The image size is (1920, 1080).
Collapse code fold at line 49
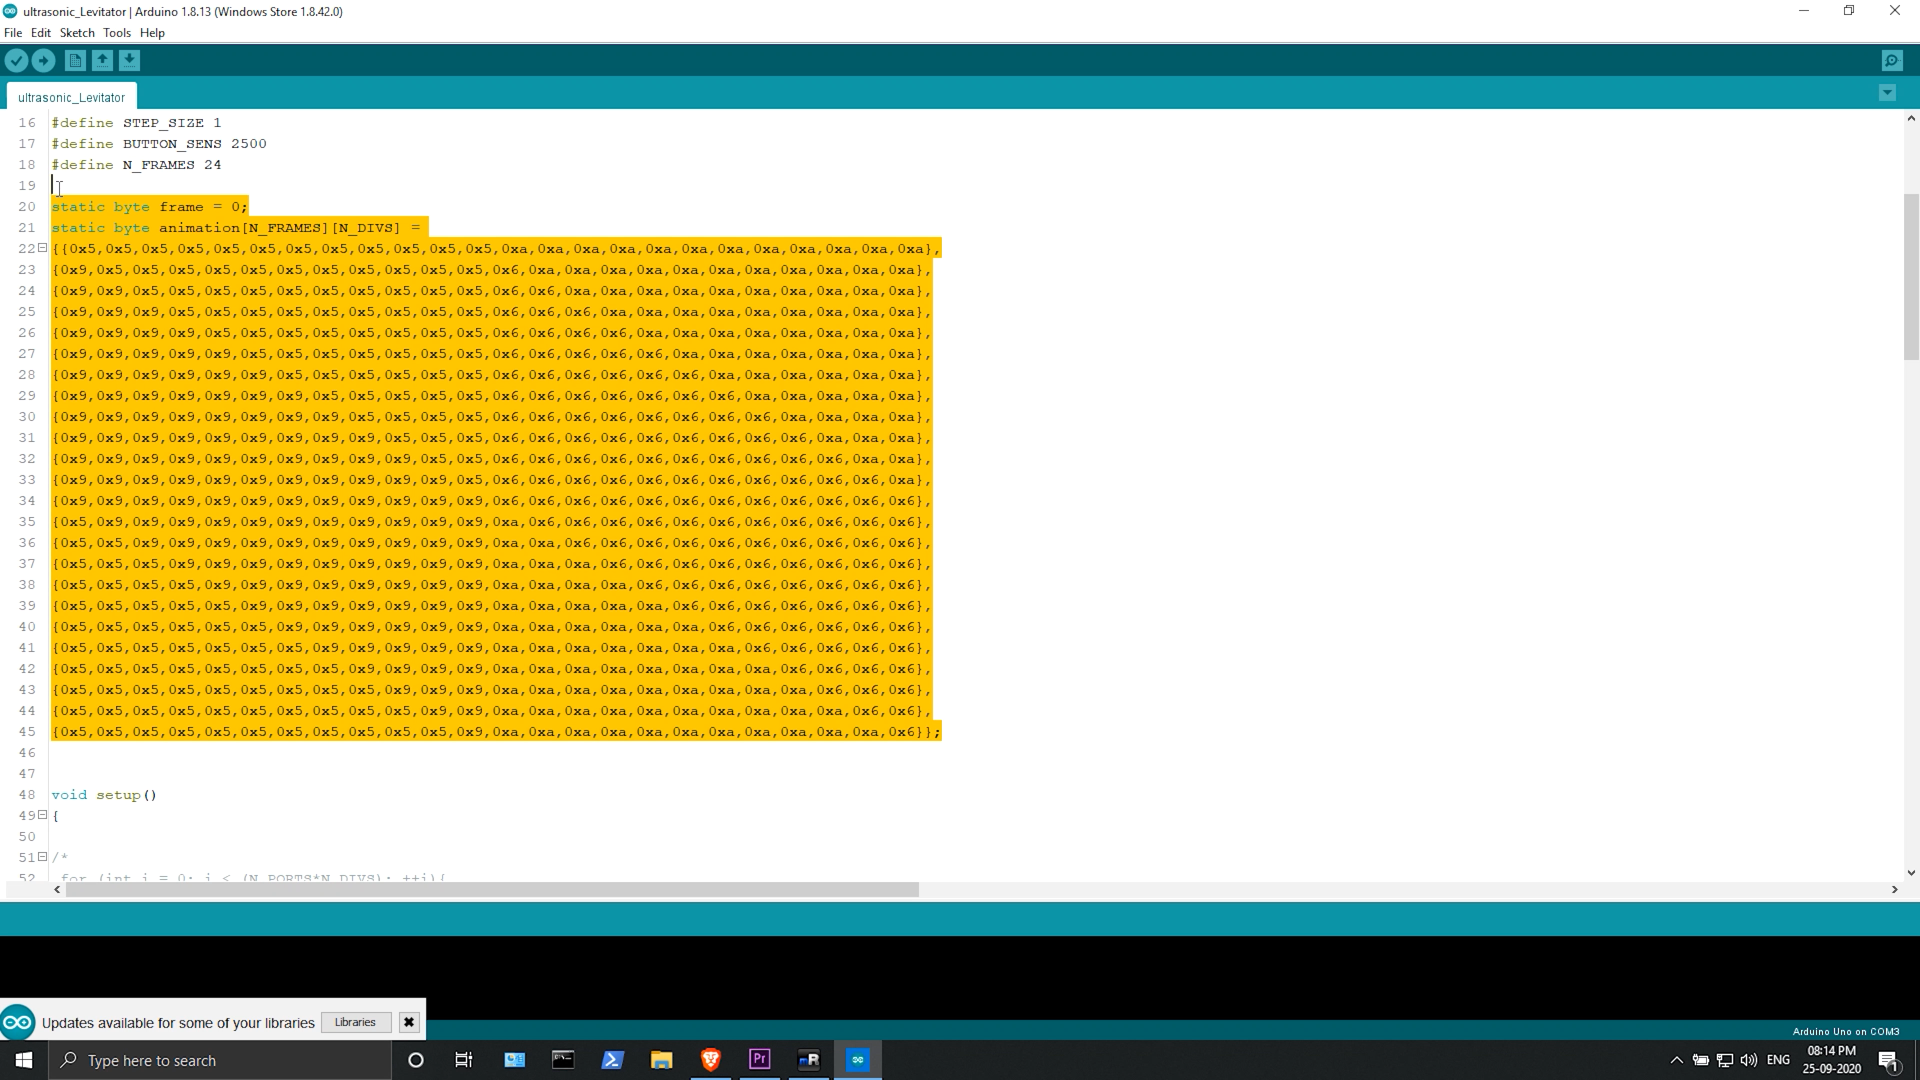point(43,815)
